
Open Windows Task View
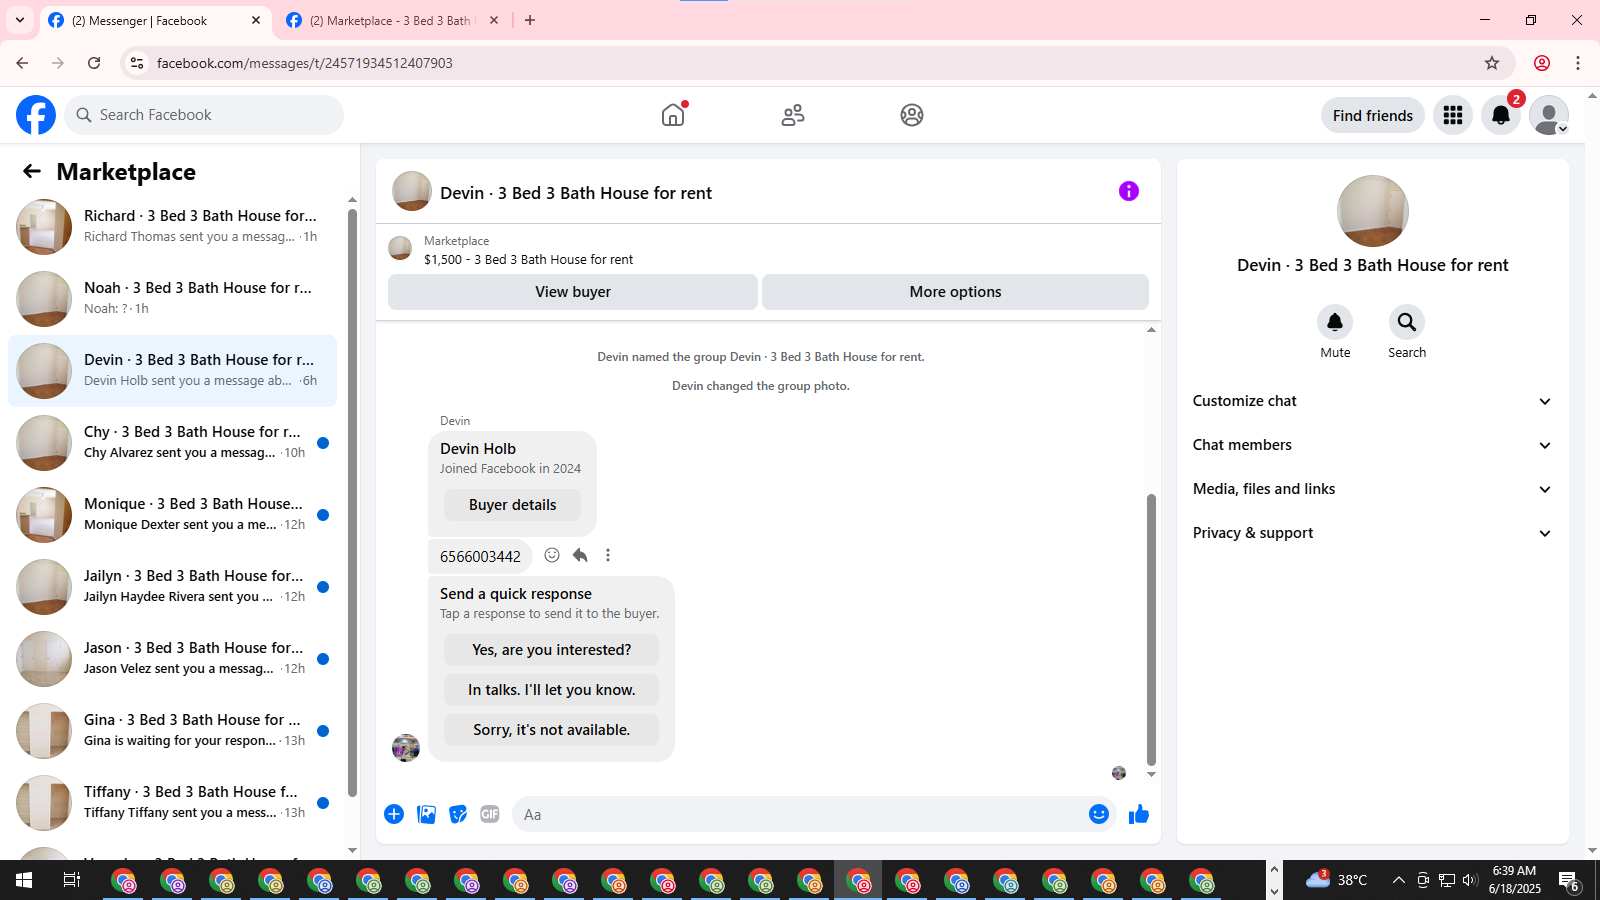pyautogui.click(x=72, y=880)
